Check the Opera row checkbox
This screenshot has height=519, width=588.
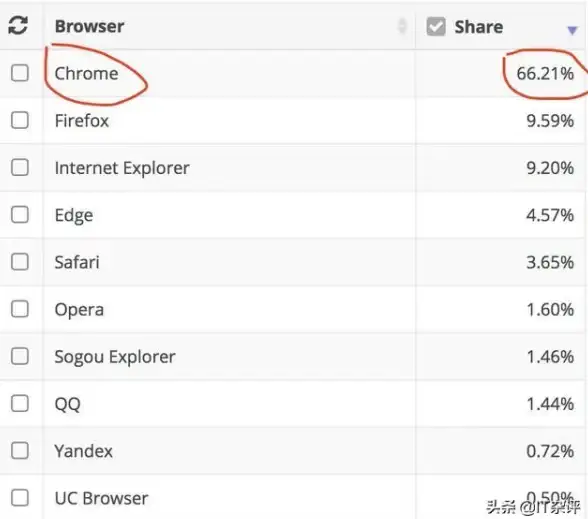click(x=20, y=309)
